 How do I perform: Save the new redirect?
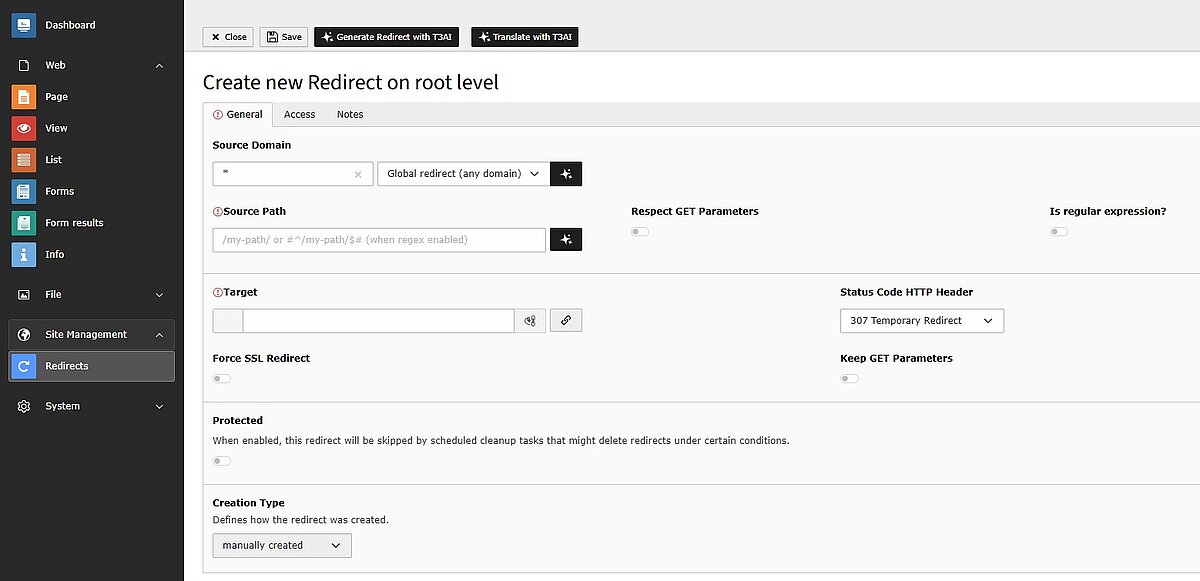tap(284, 36)
